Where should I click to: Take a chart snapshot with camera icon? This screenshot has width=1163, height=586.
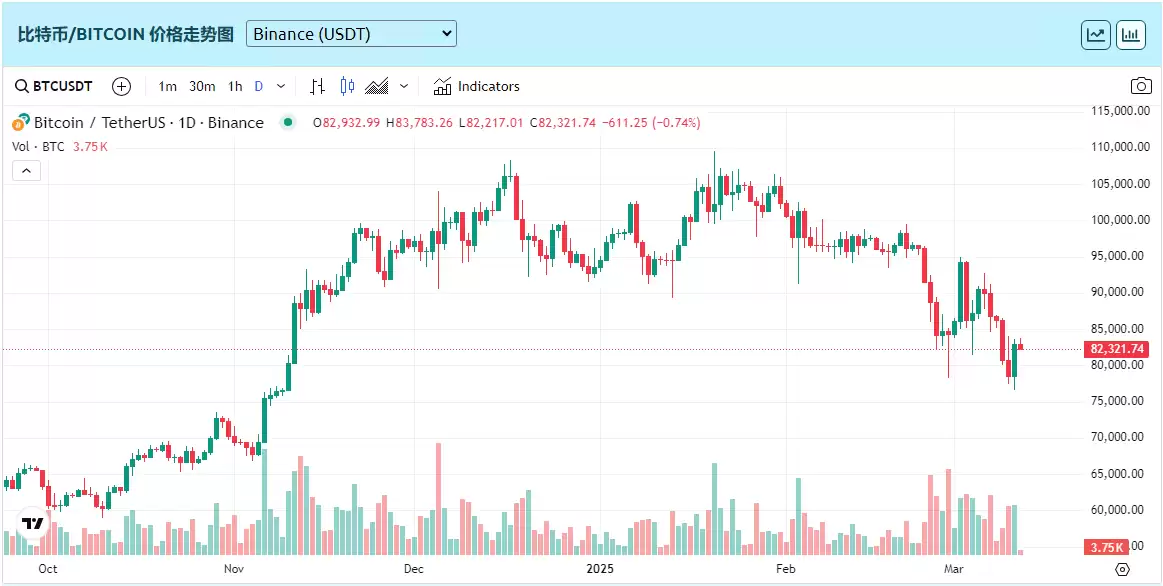(1140, 86)
